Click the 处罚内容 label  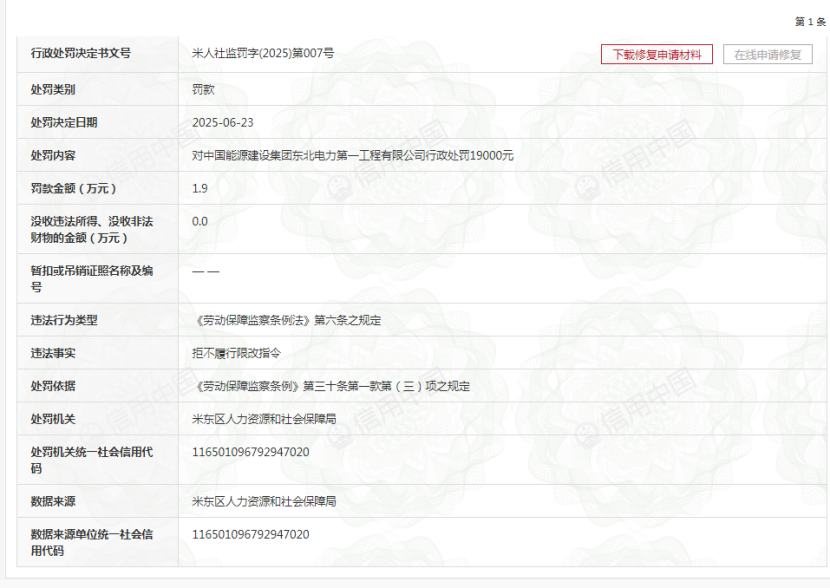(53, 156)
